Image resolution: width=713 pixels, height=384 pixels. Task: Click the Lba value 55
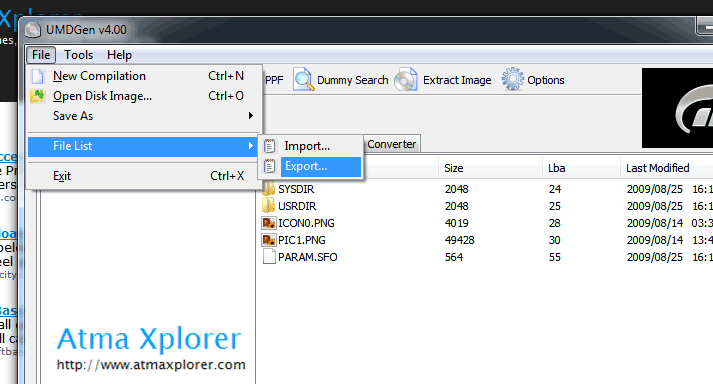[554, 257]
